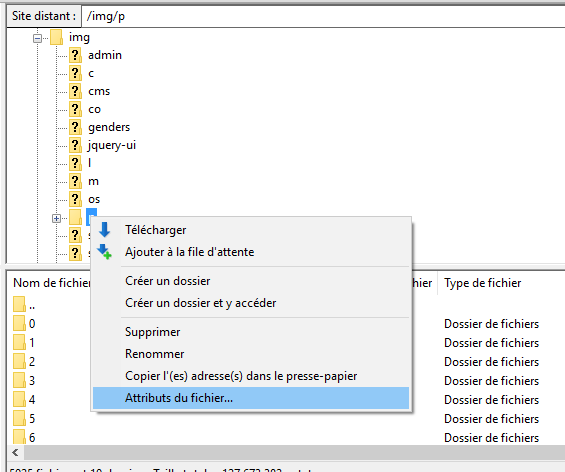This screenshot has width=565, height=472.
Task: Click 'Dossier de fichiers' type in row 0
Action: pos(491,324)
